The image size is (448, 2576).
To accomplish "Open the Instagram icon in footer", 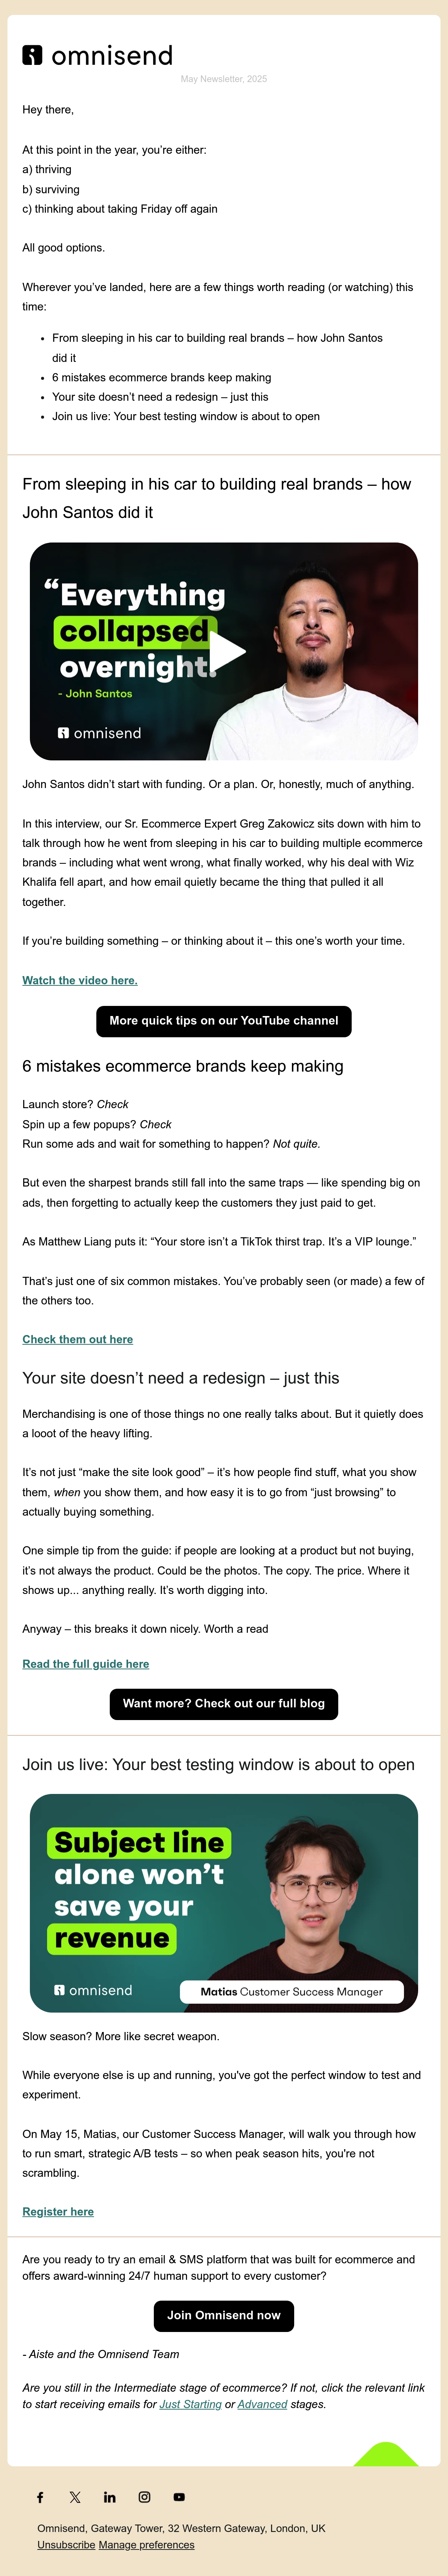I will coord(144,2497).
